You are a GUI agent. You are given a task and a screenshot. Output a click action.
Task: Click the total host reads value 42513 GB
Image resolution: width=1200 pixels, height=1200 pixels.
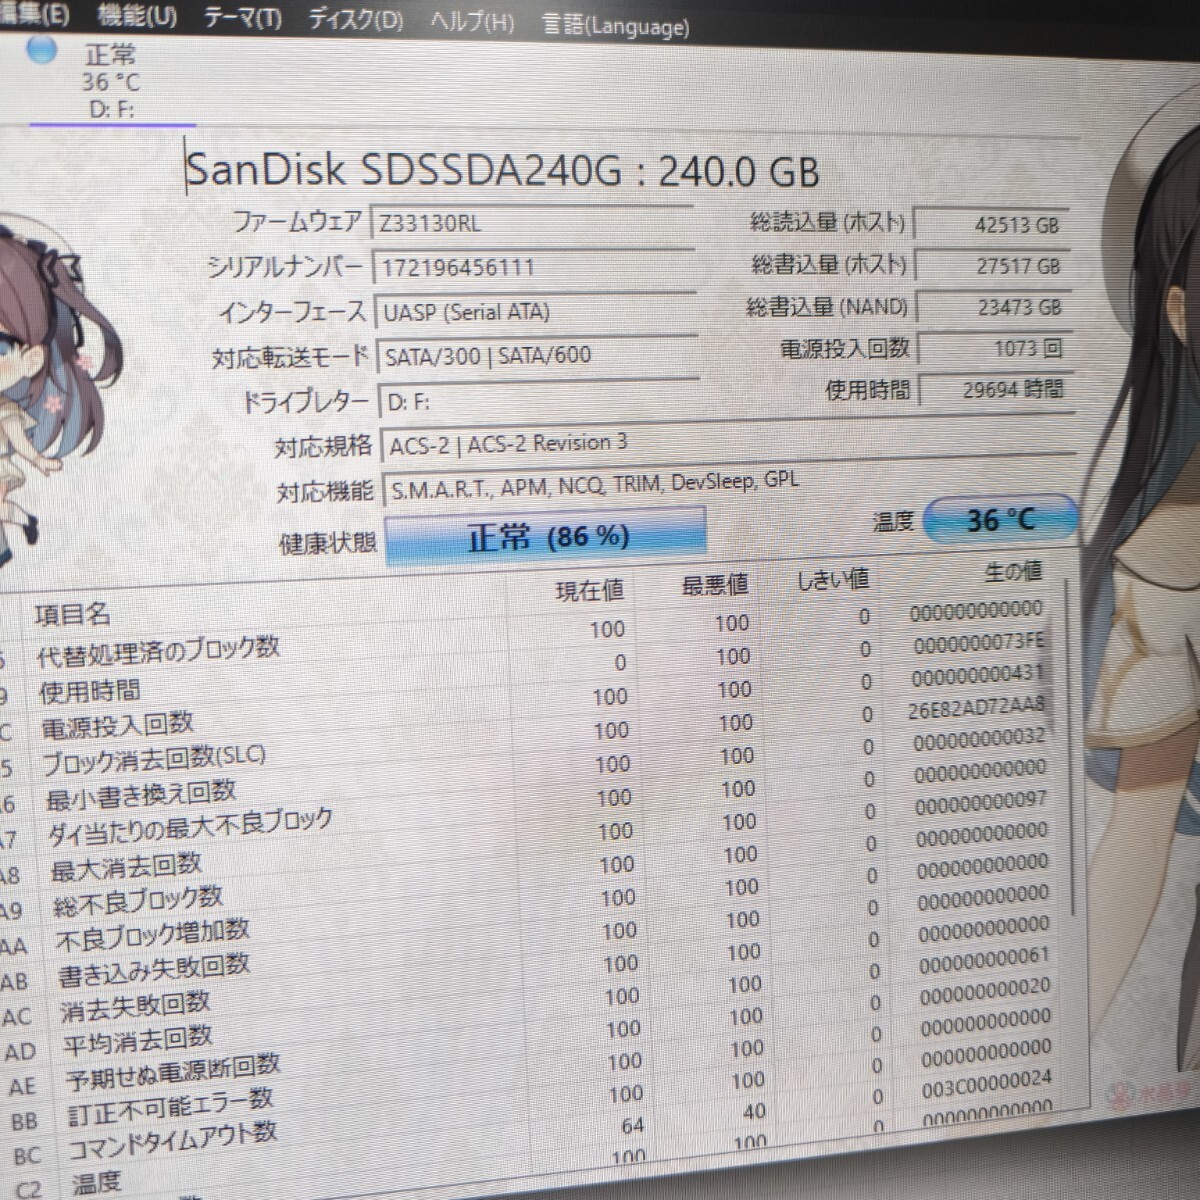(x=991, y=226)
